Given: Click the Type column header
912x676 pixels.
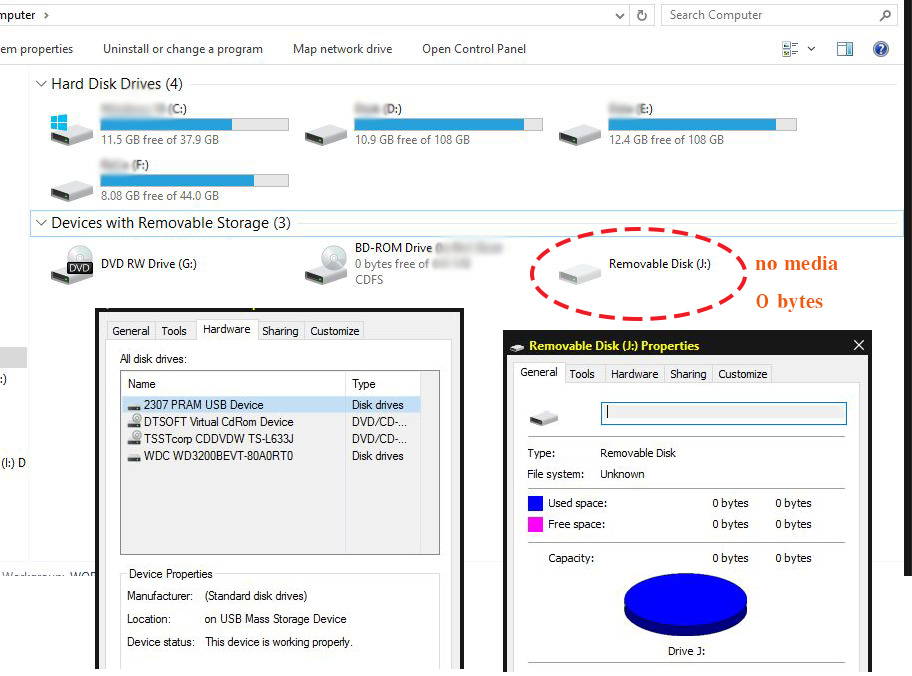Looking at the screenshot, I should point(383,384).
